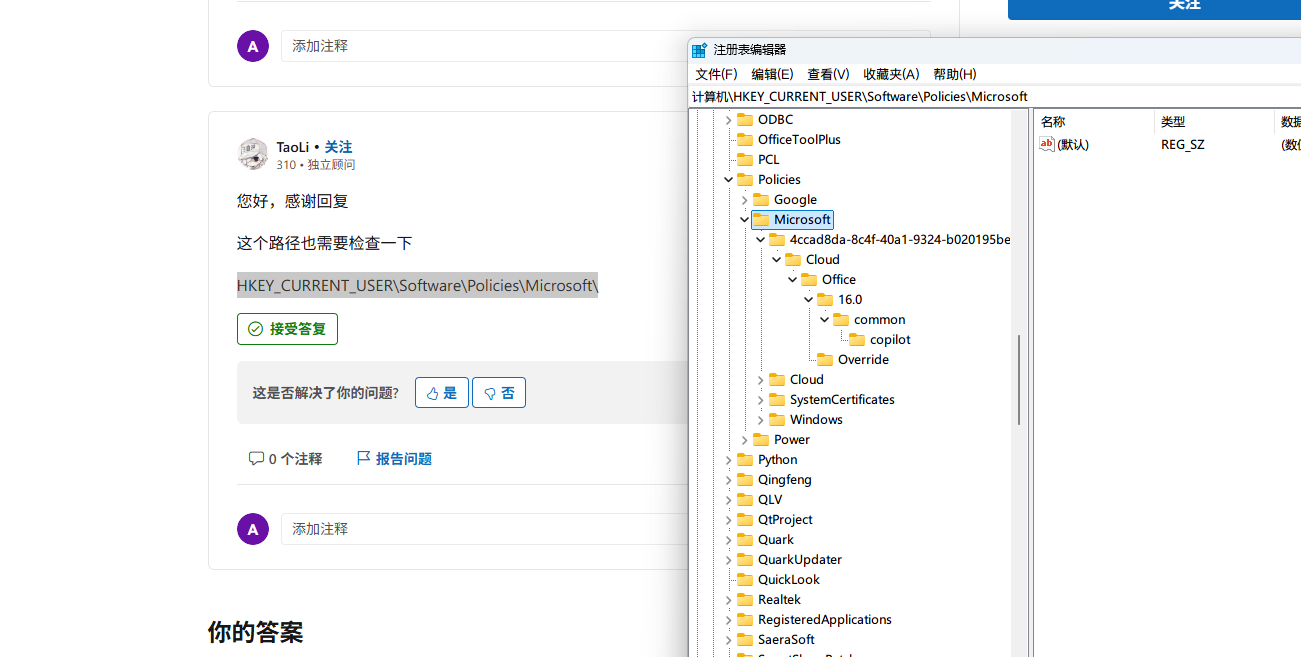Open the 文件(F) menu in Registry Editor

[x=716, y=74]
